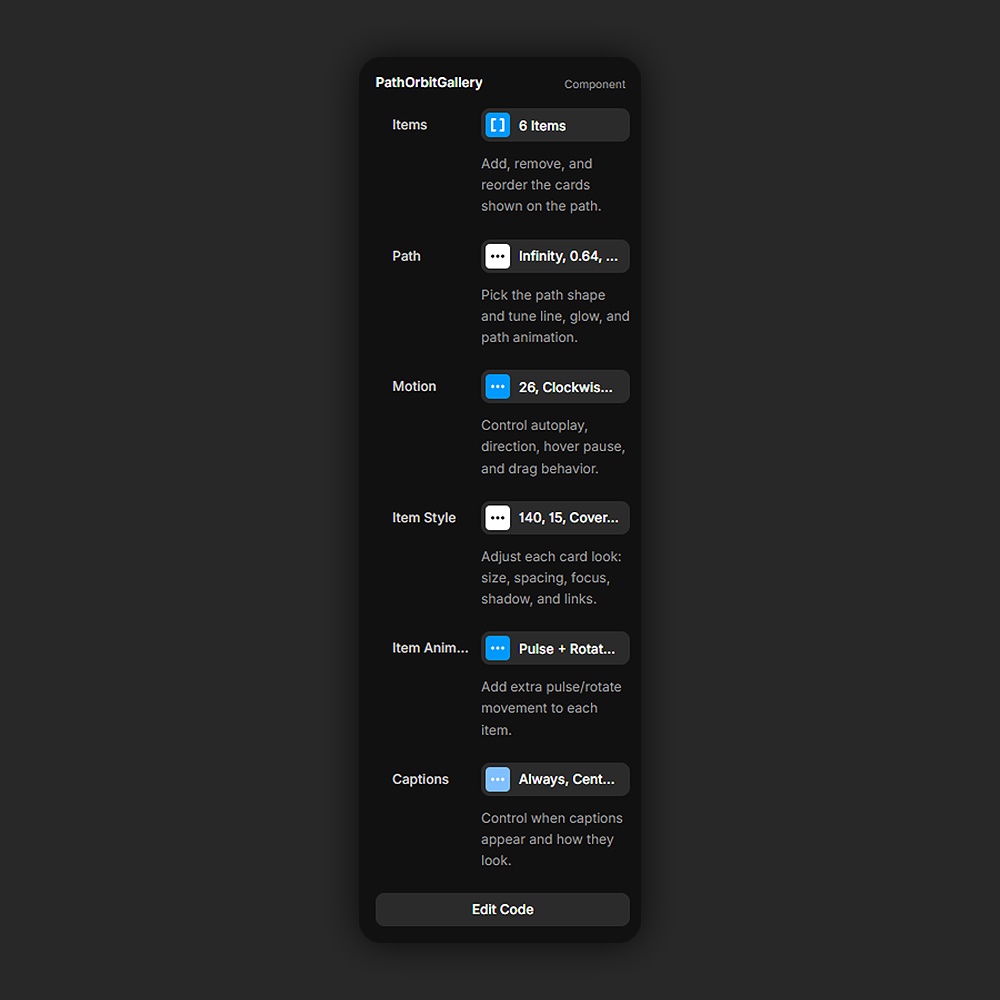Click the white ellipsis icon in Path field

coord(497,256)
